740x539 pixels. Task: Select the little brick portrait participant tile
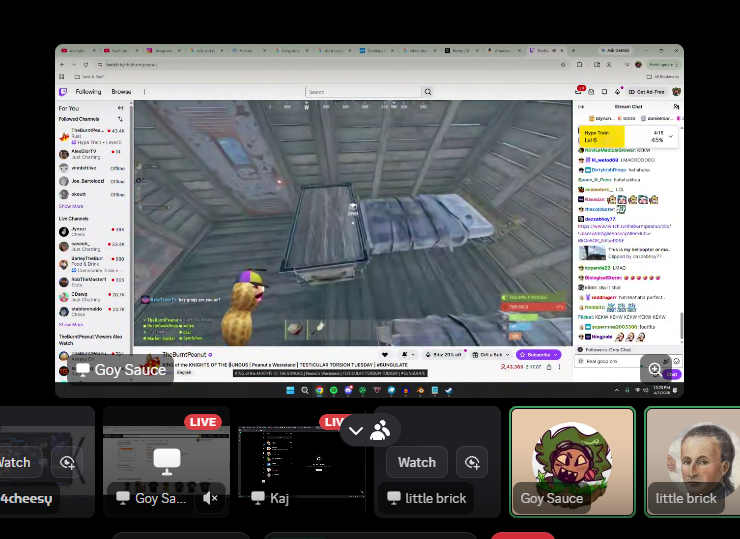tap(692, 462)
